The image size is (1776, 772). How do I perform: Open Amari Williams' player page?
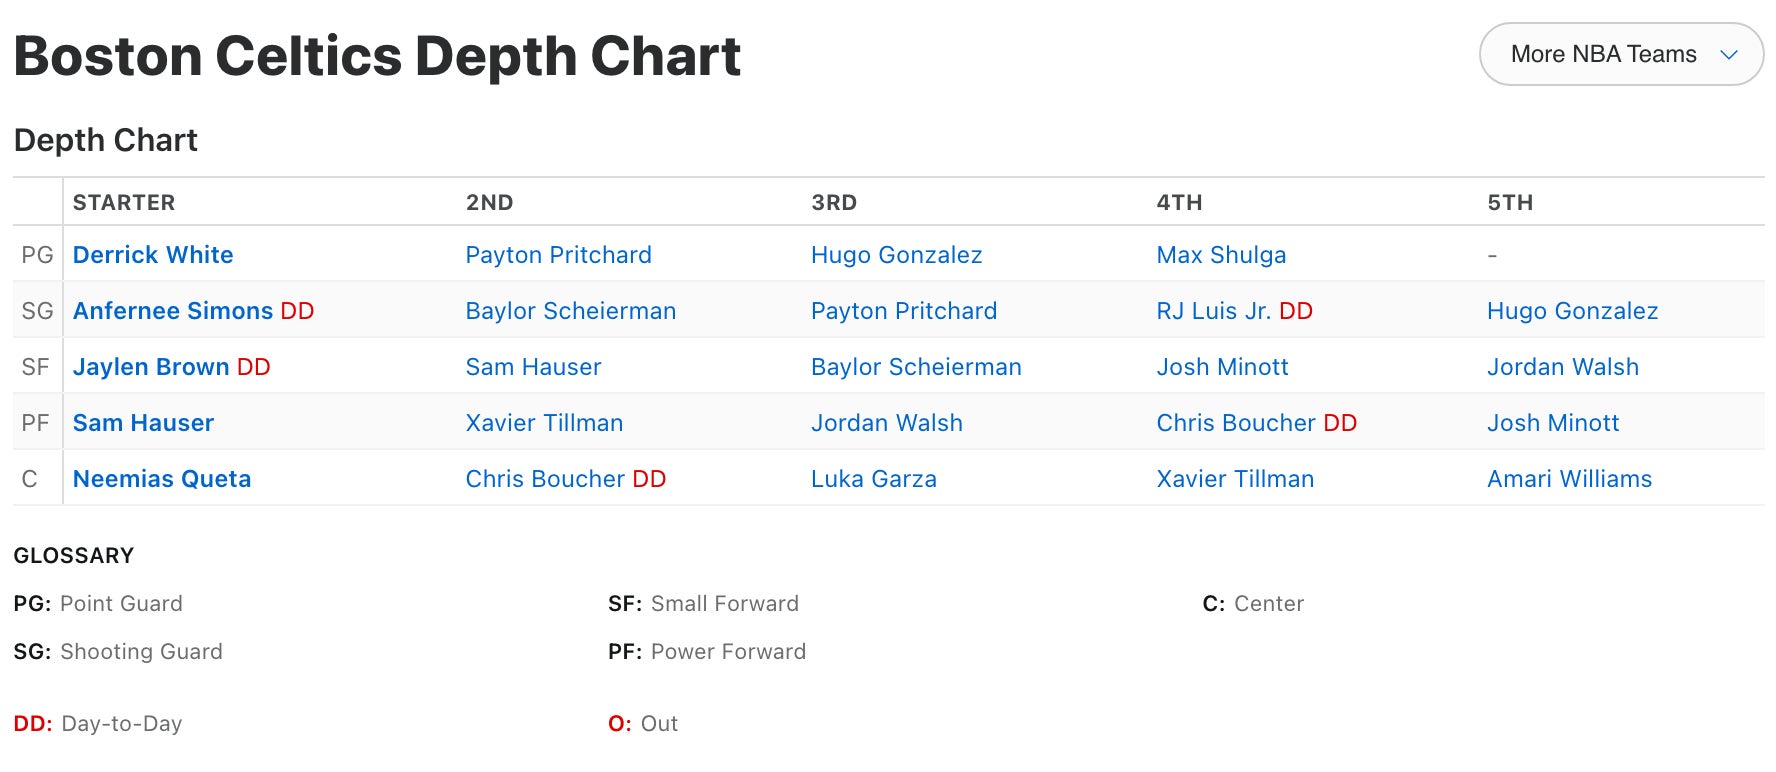pos(1569,479)
